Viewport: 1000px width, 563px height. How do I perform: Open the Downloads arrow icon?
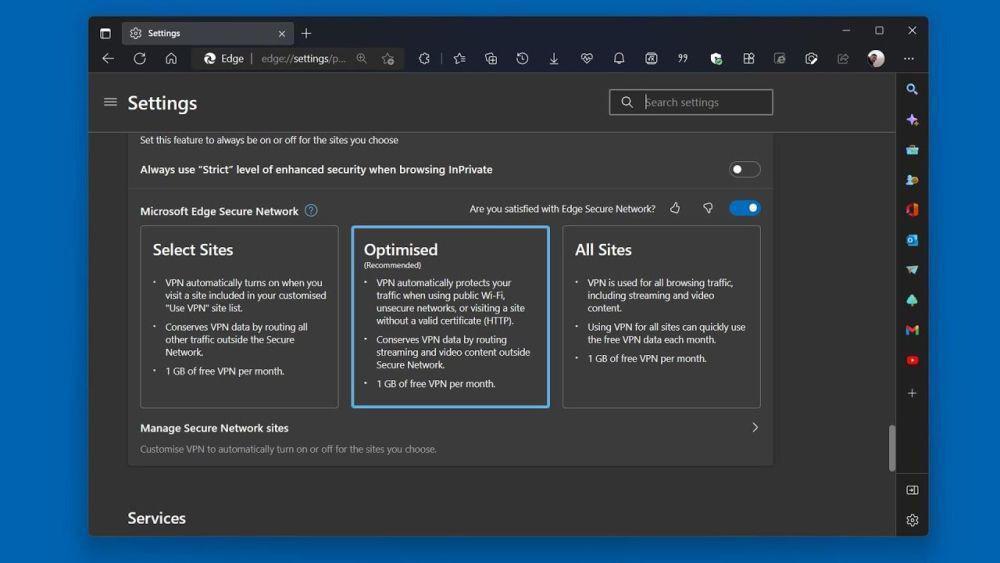[554, 59]
